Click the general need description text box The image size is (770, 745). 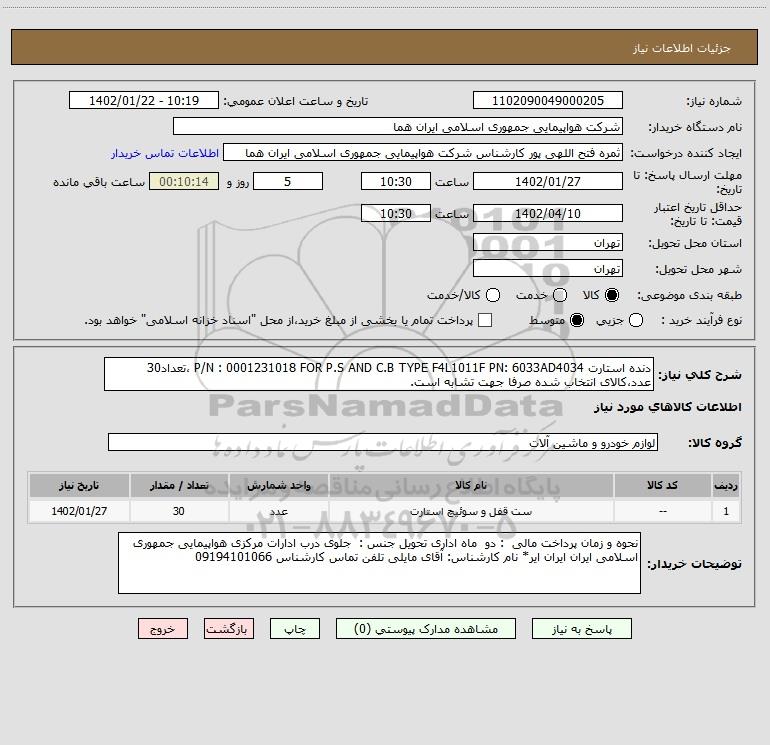point(379,374)
